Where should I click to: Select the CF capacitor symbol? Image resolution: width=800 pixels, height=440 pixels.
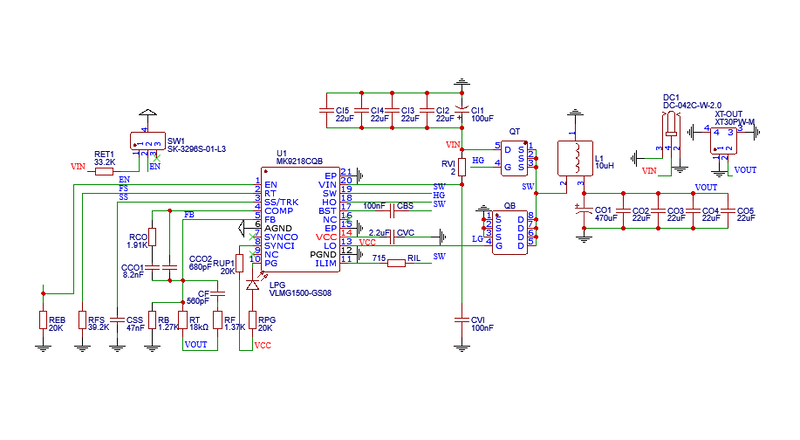click(x=217, y=294)
